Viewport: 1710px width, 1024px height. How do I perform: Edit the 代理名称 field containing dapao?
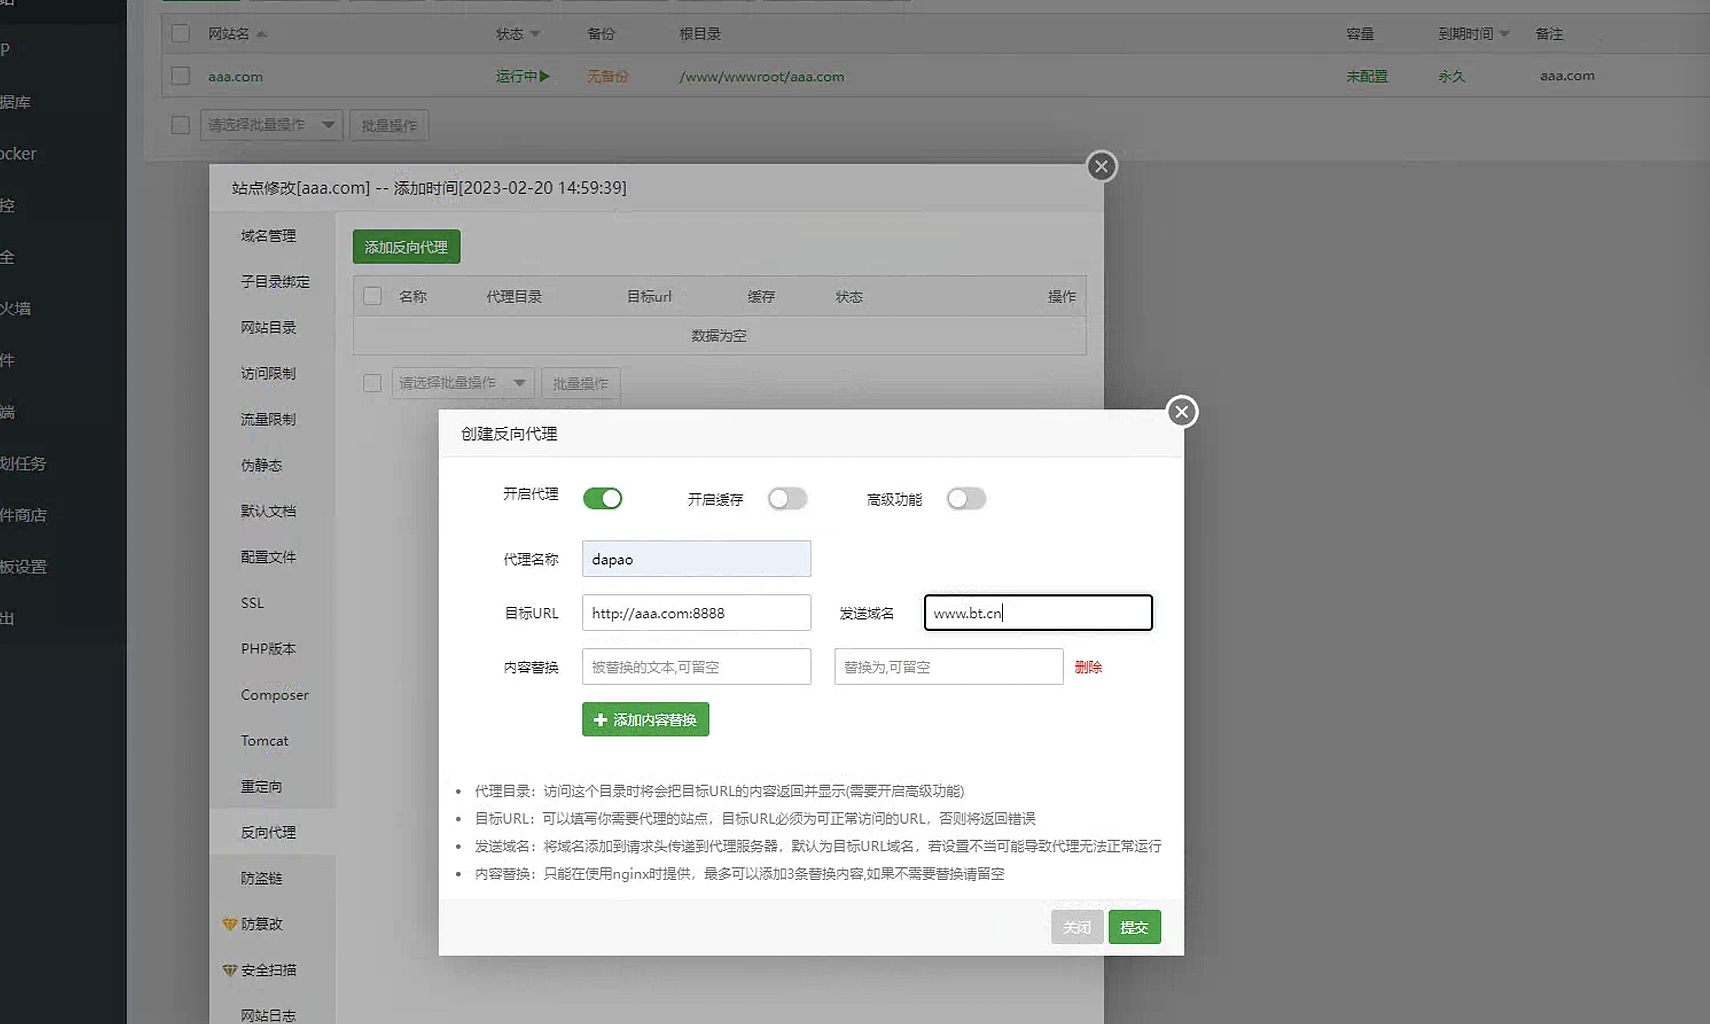point(696,559)
